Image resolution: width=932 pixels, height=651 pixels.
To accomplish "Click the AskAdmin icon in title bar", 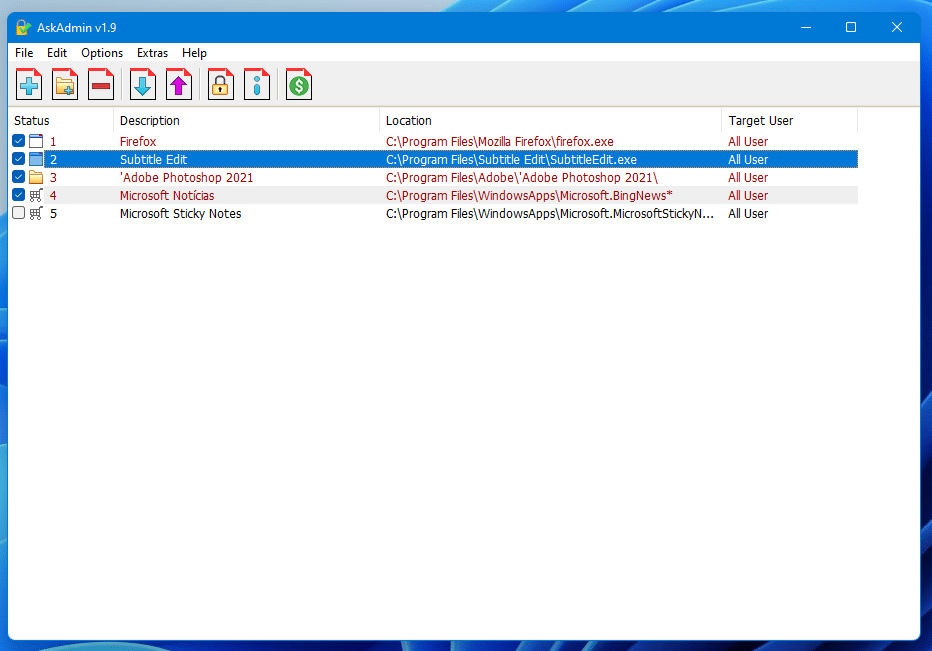I will point(23,27).
